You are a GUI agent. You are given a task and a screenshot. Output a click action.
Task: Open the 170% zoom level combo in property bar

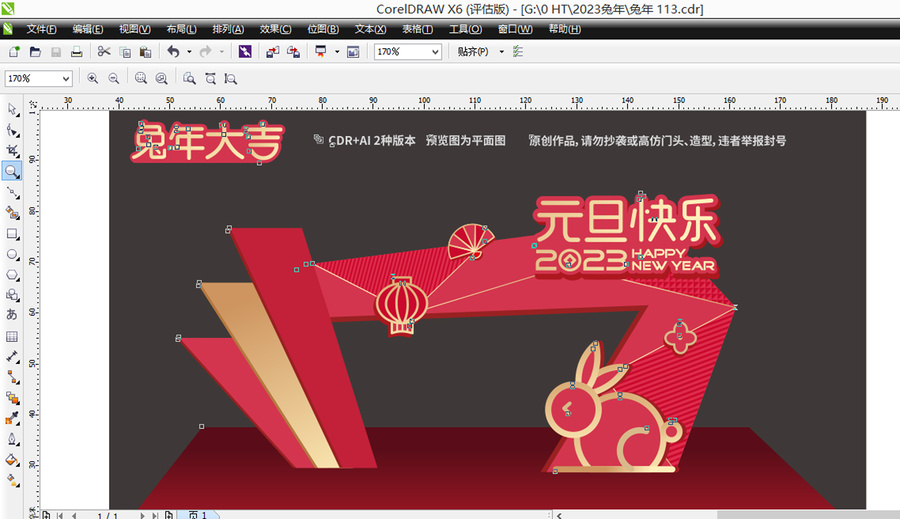(38, 78)
